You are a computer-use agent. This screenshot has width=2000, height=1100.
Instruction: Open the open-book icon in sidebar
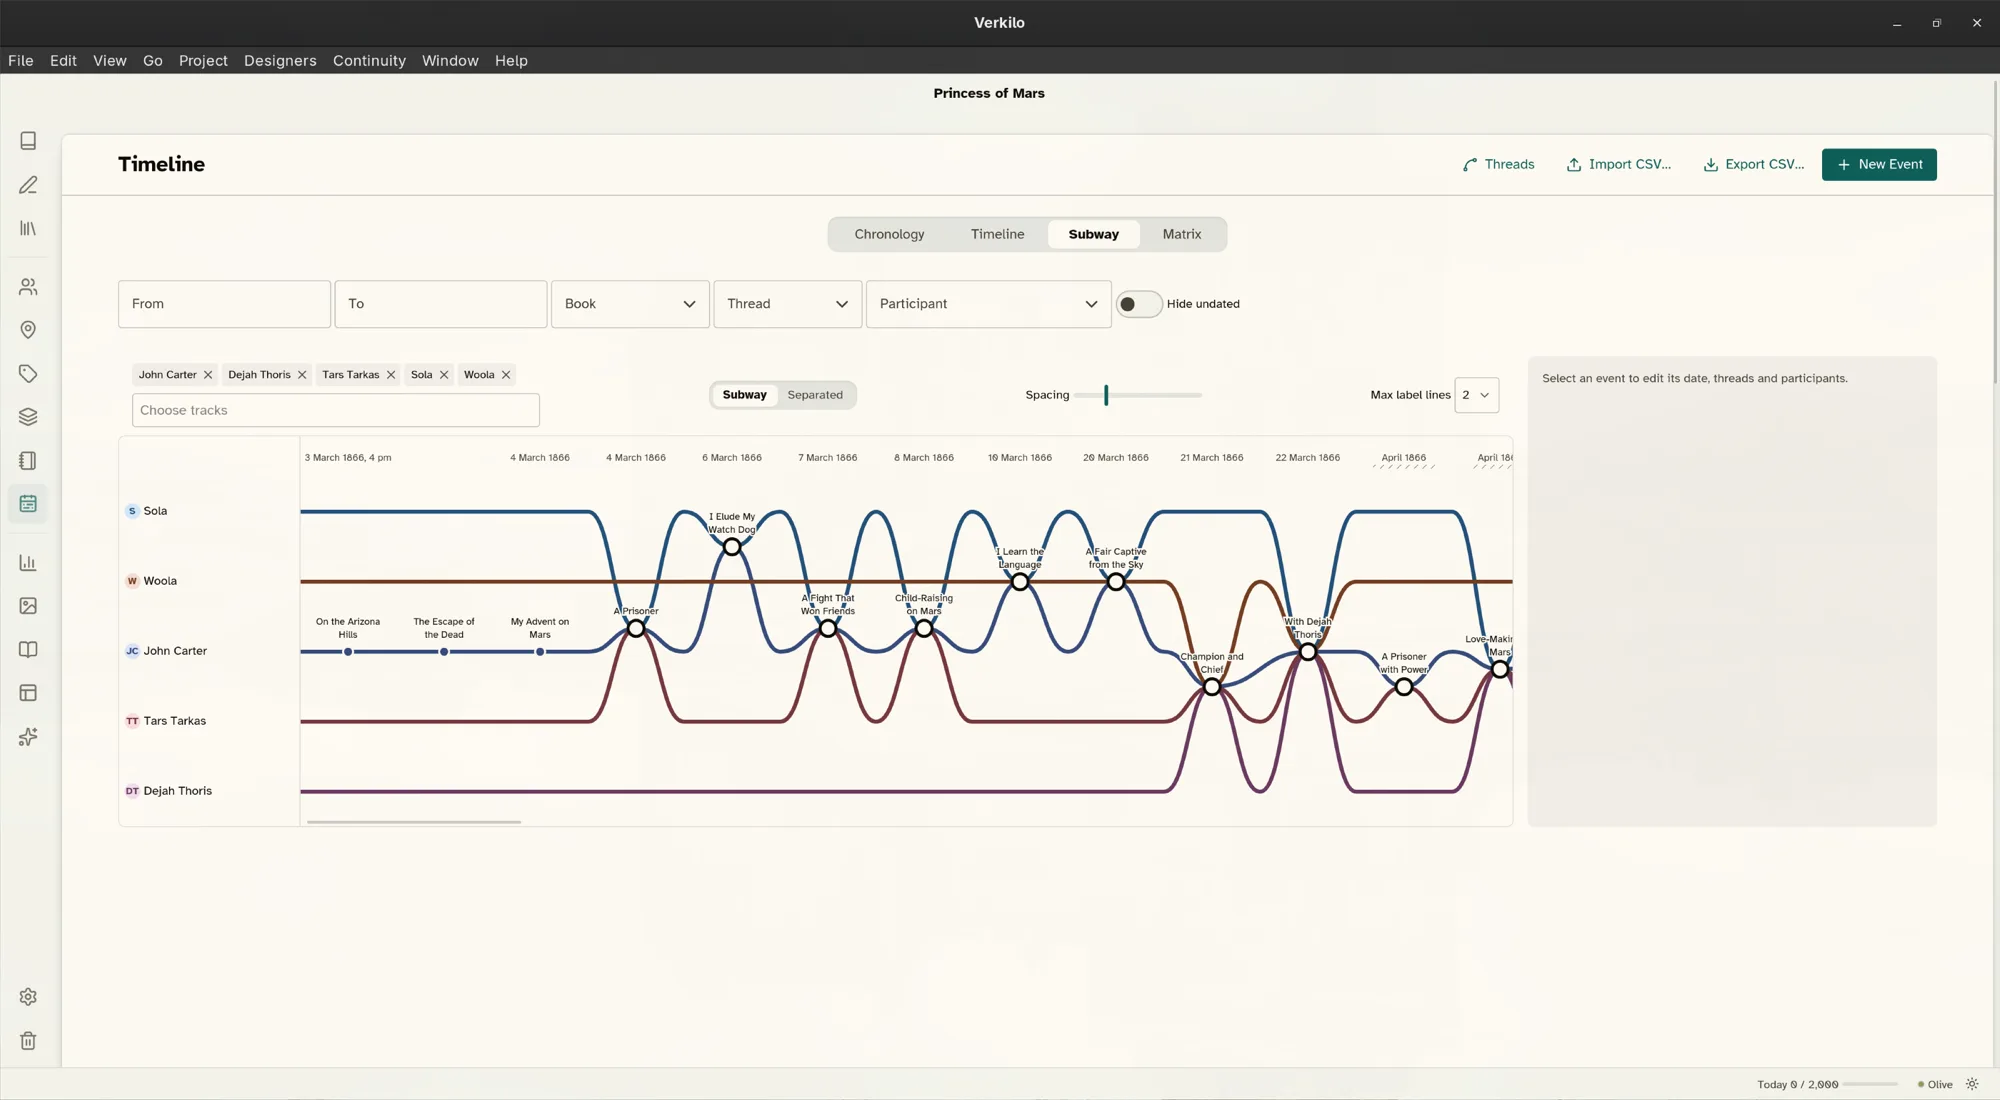pyautogui.click(x=28, y=650)
